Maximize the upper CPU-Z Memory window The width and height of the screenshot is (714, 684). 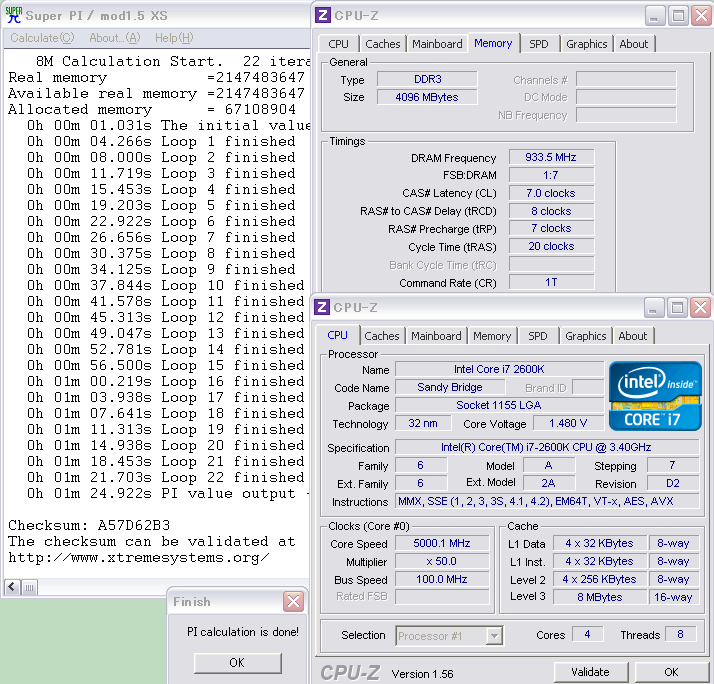click(x=678, y=16)
